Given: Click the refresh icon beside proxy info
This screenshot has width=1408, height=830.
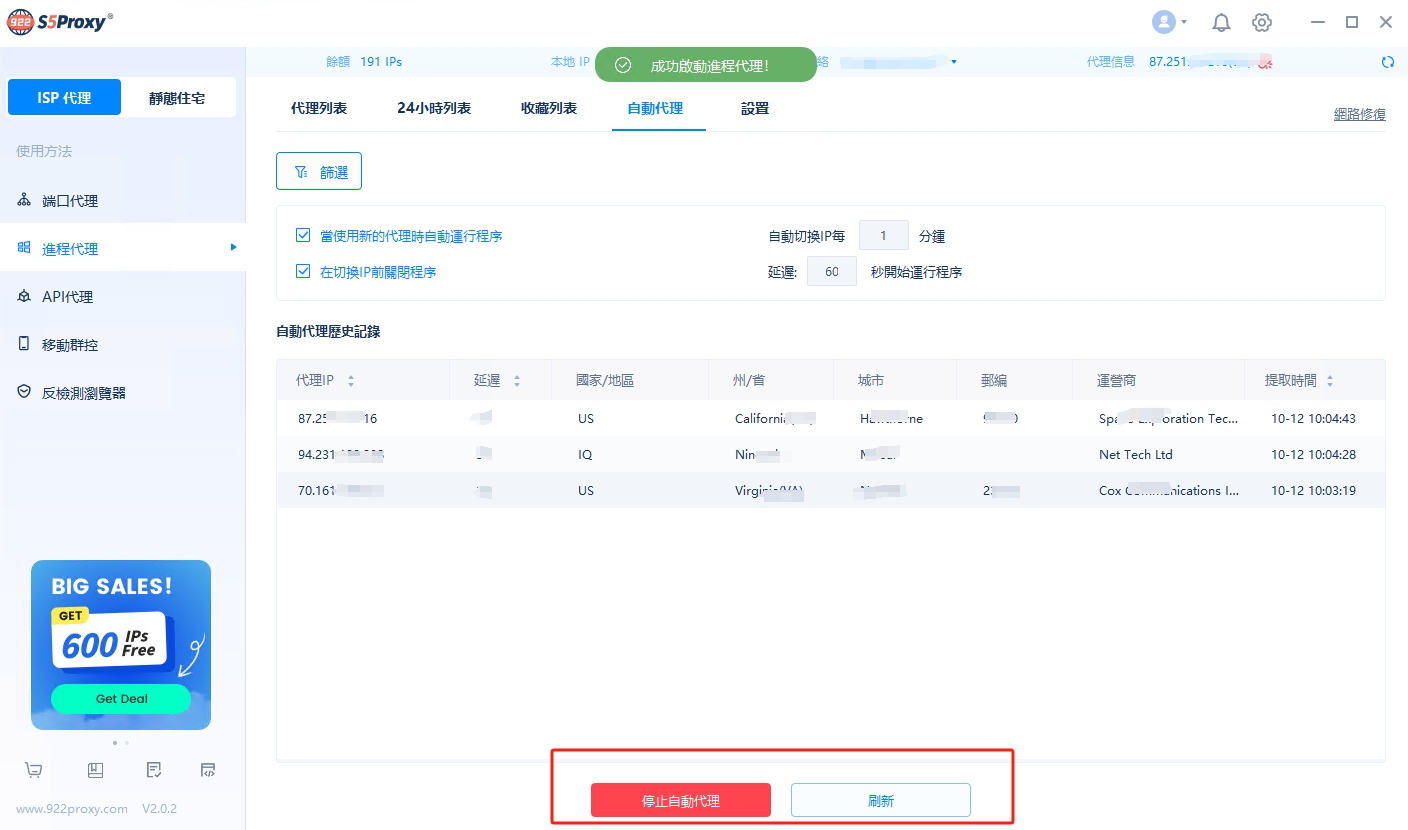Looking at the screenshot, I should (1387, 62).
